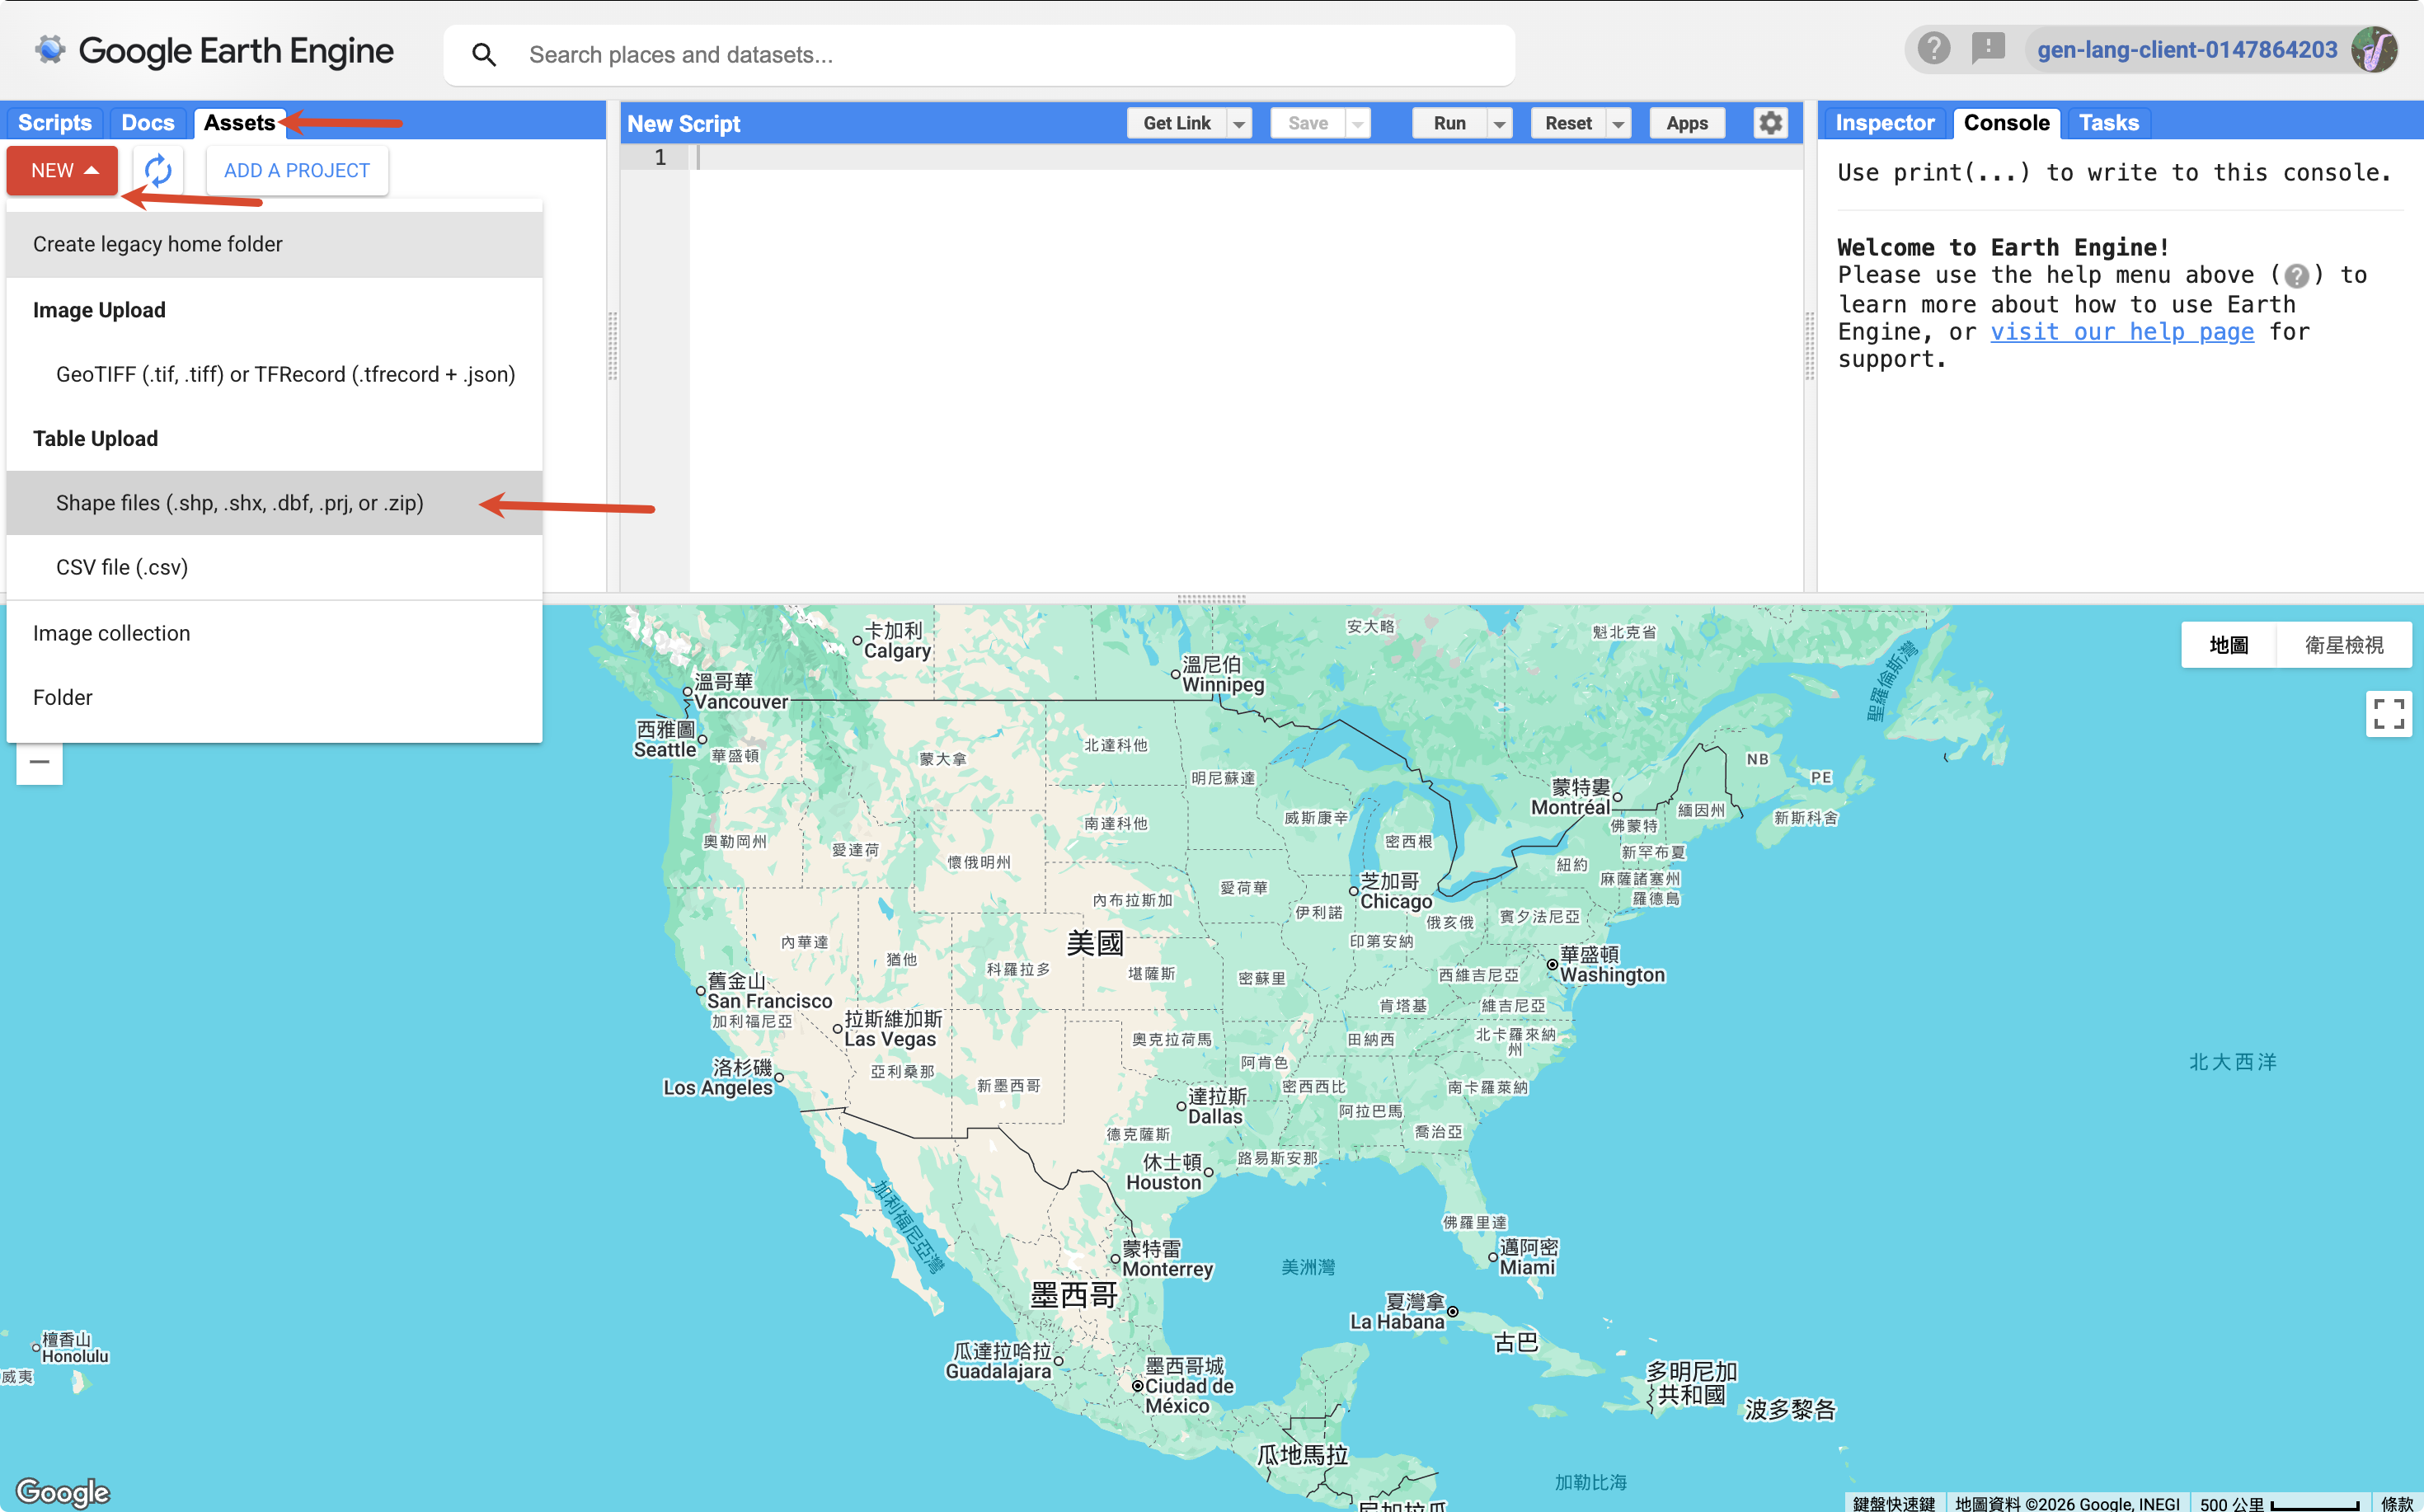Click the send feedback icon

1988,49
